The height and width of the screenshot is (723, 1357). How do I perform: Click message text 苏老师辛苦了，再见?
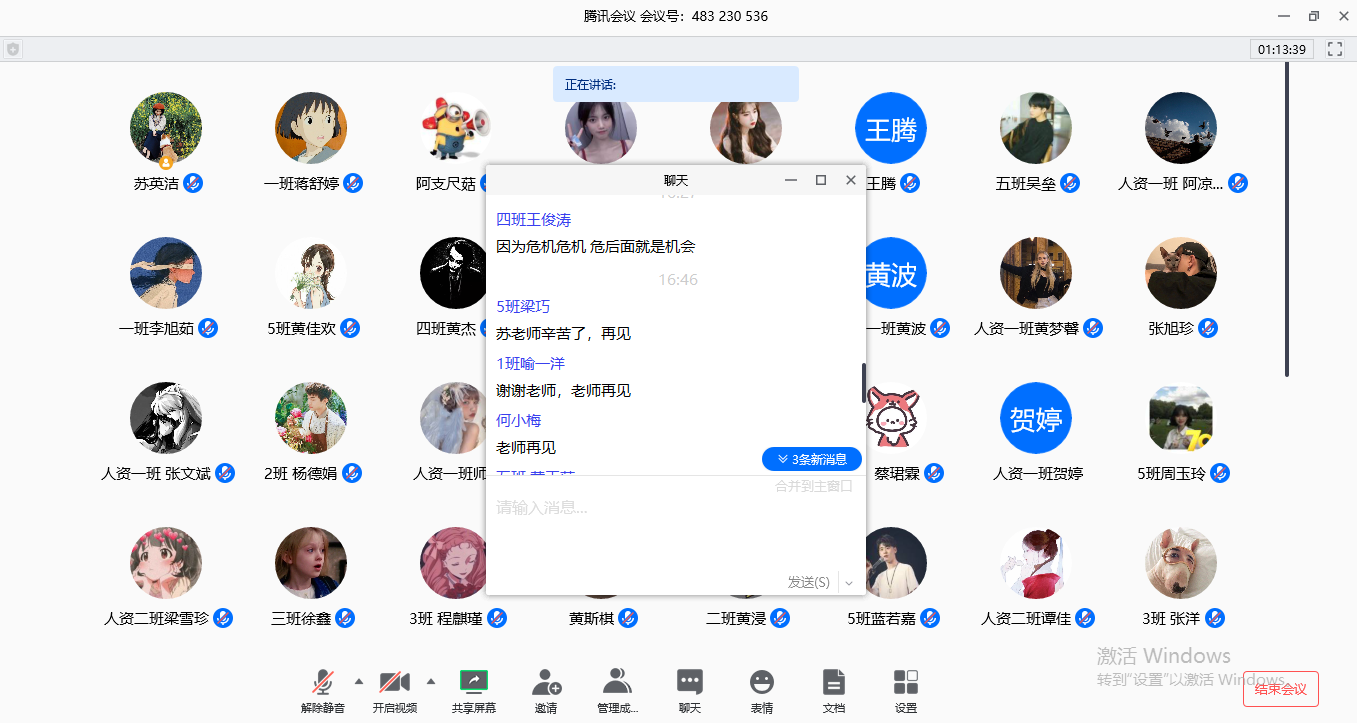564,334
